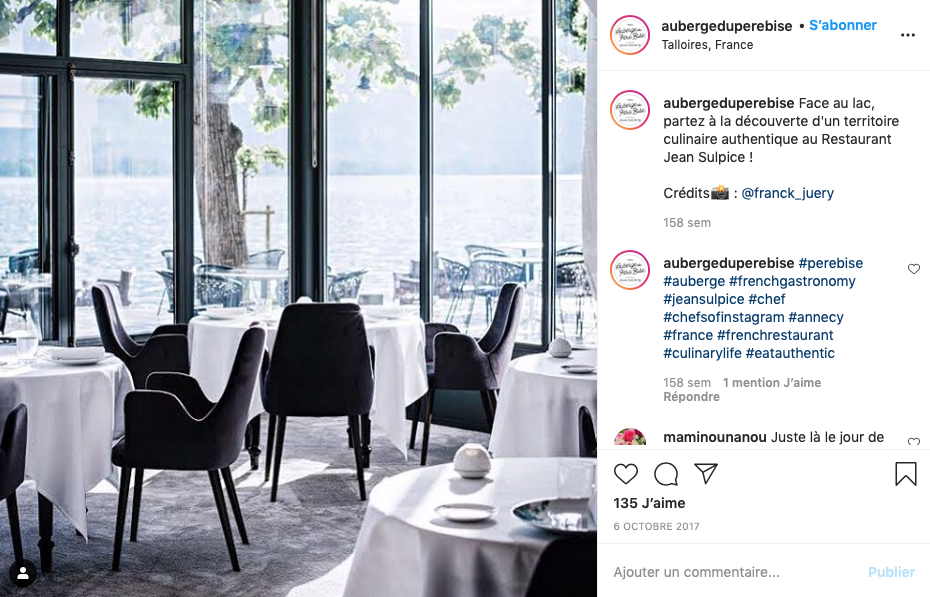930x597 pixels.
Task: Show tagged people on the photo
Action: [x=23, y=573]
